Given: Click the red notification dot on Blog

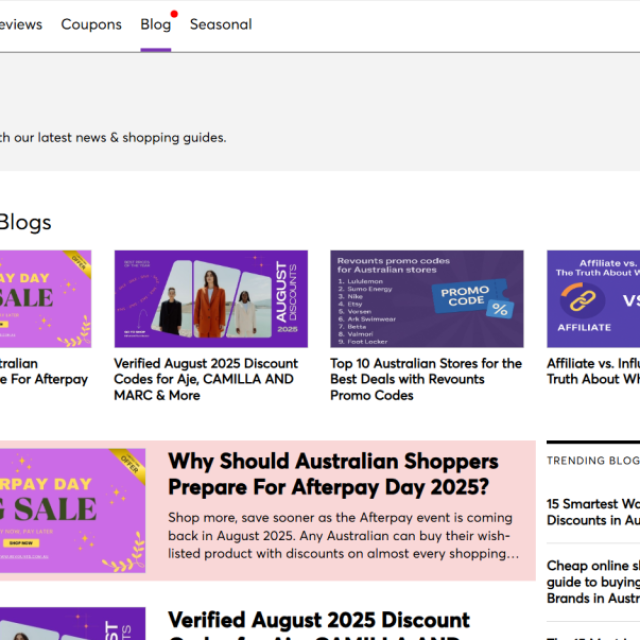Looking at the screenshot, I should click(174, 14).
